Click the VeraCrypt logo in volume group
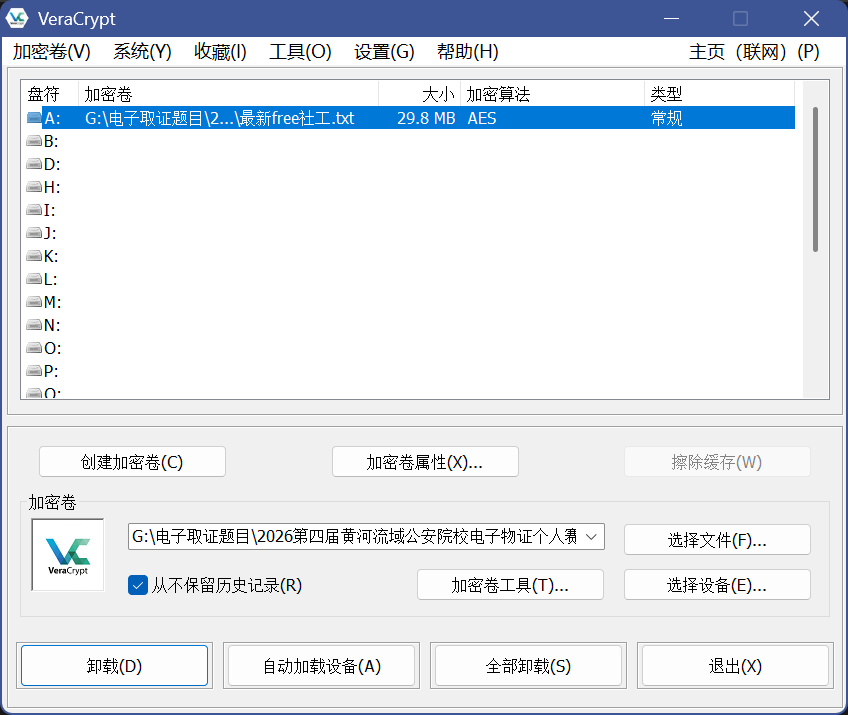Screen dimensions: 848x715 point(68,555)
